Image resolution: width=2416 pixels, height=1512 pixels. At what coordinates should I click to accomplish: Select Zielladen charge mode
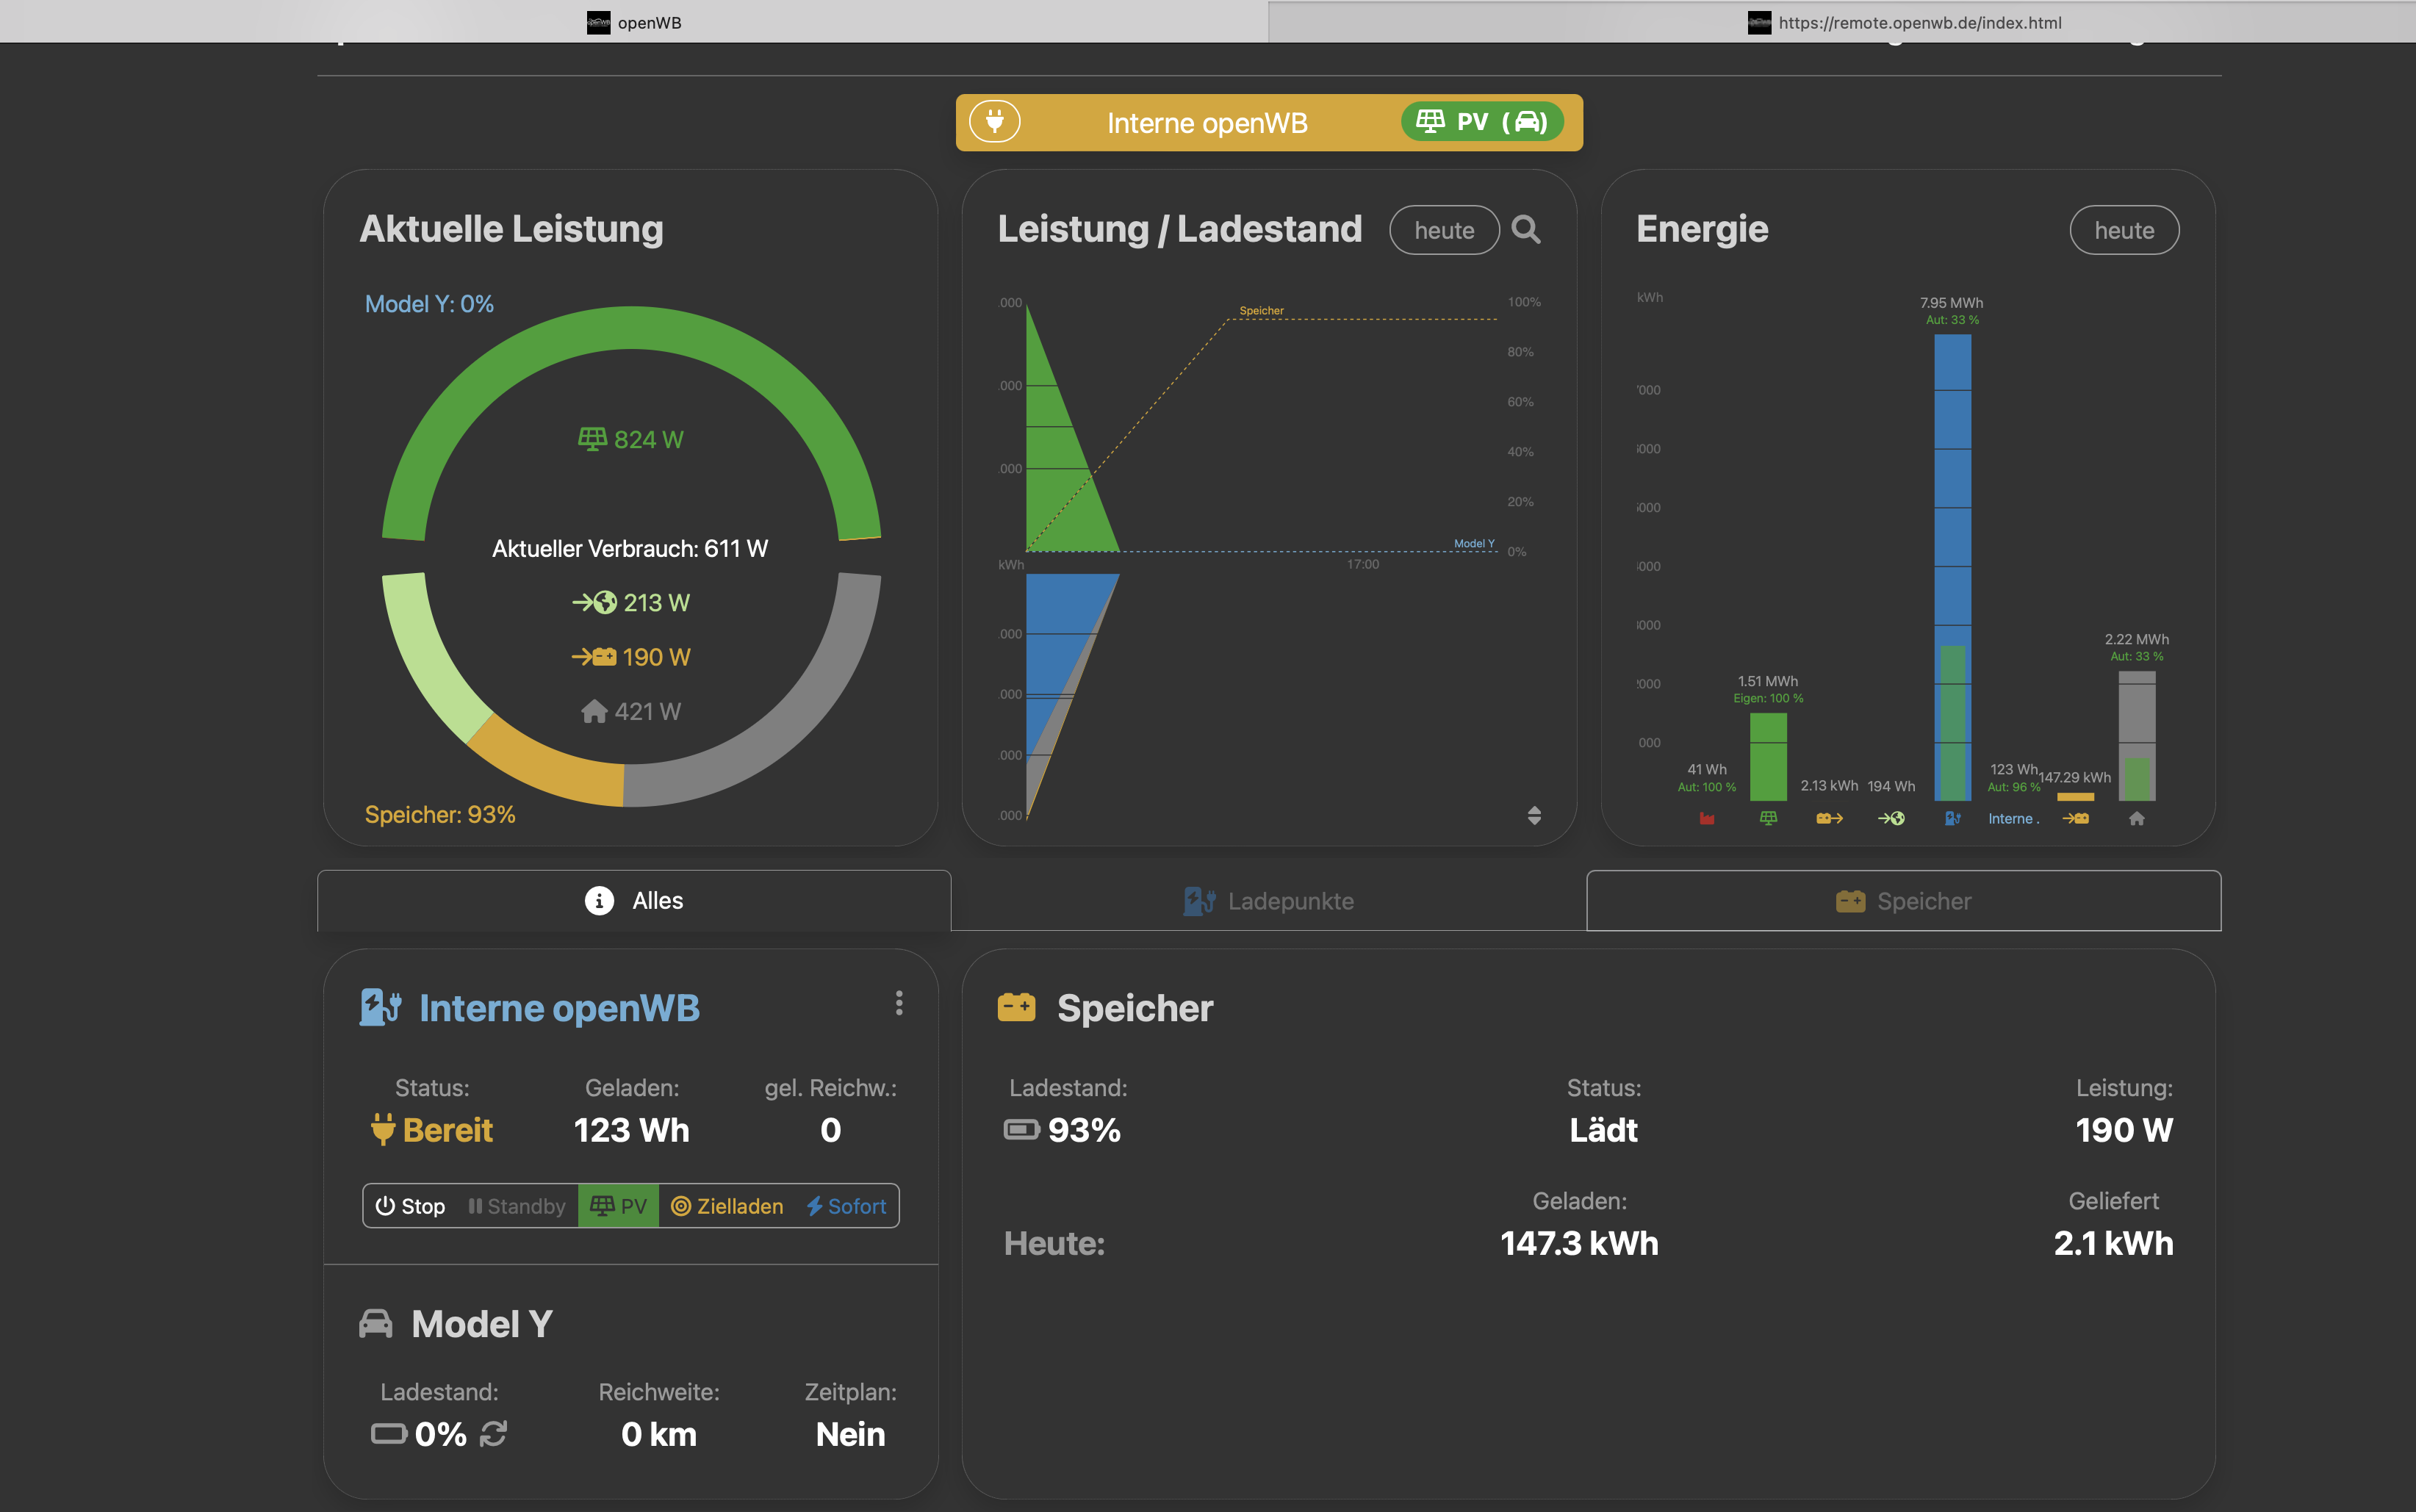coord(727,1206)
